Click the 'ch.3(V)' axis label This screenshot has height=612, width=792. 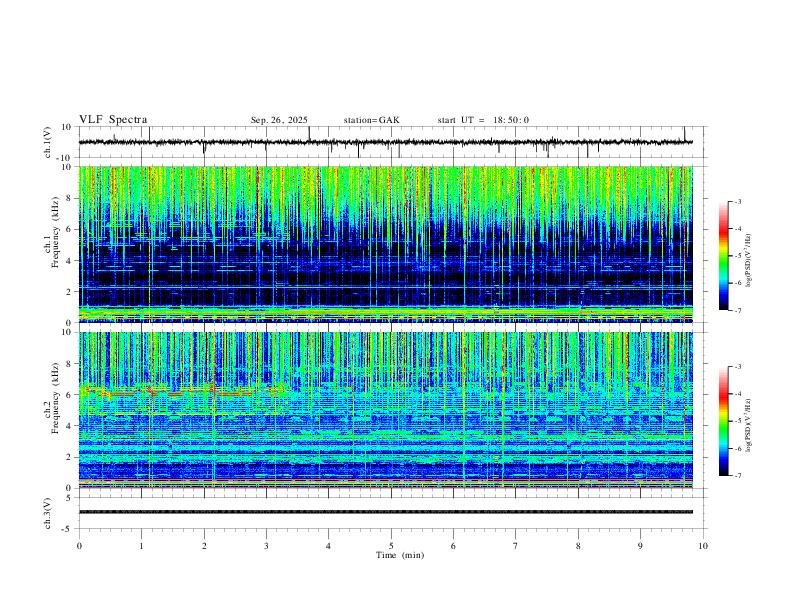tap(48, 513)
